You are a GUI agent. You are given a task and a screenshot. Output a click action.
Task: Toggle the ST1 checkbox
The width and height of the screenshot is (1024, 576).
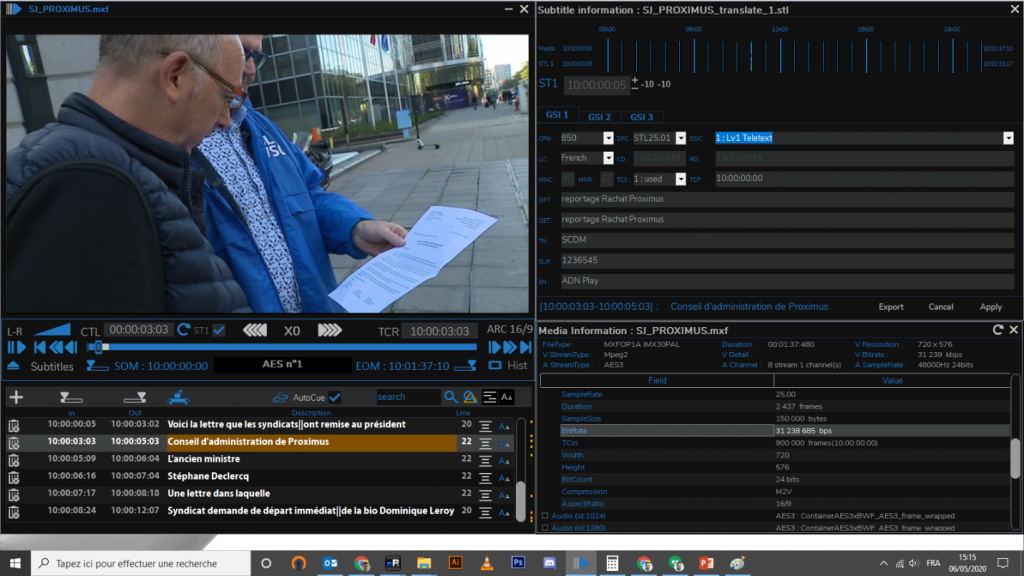coord(219,330)
